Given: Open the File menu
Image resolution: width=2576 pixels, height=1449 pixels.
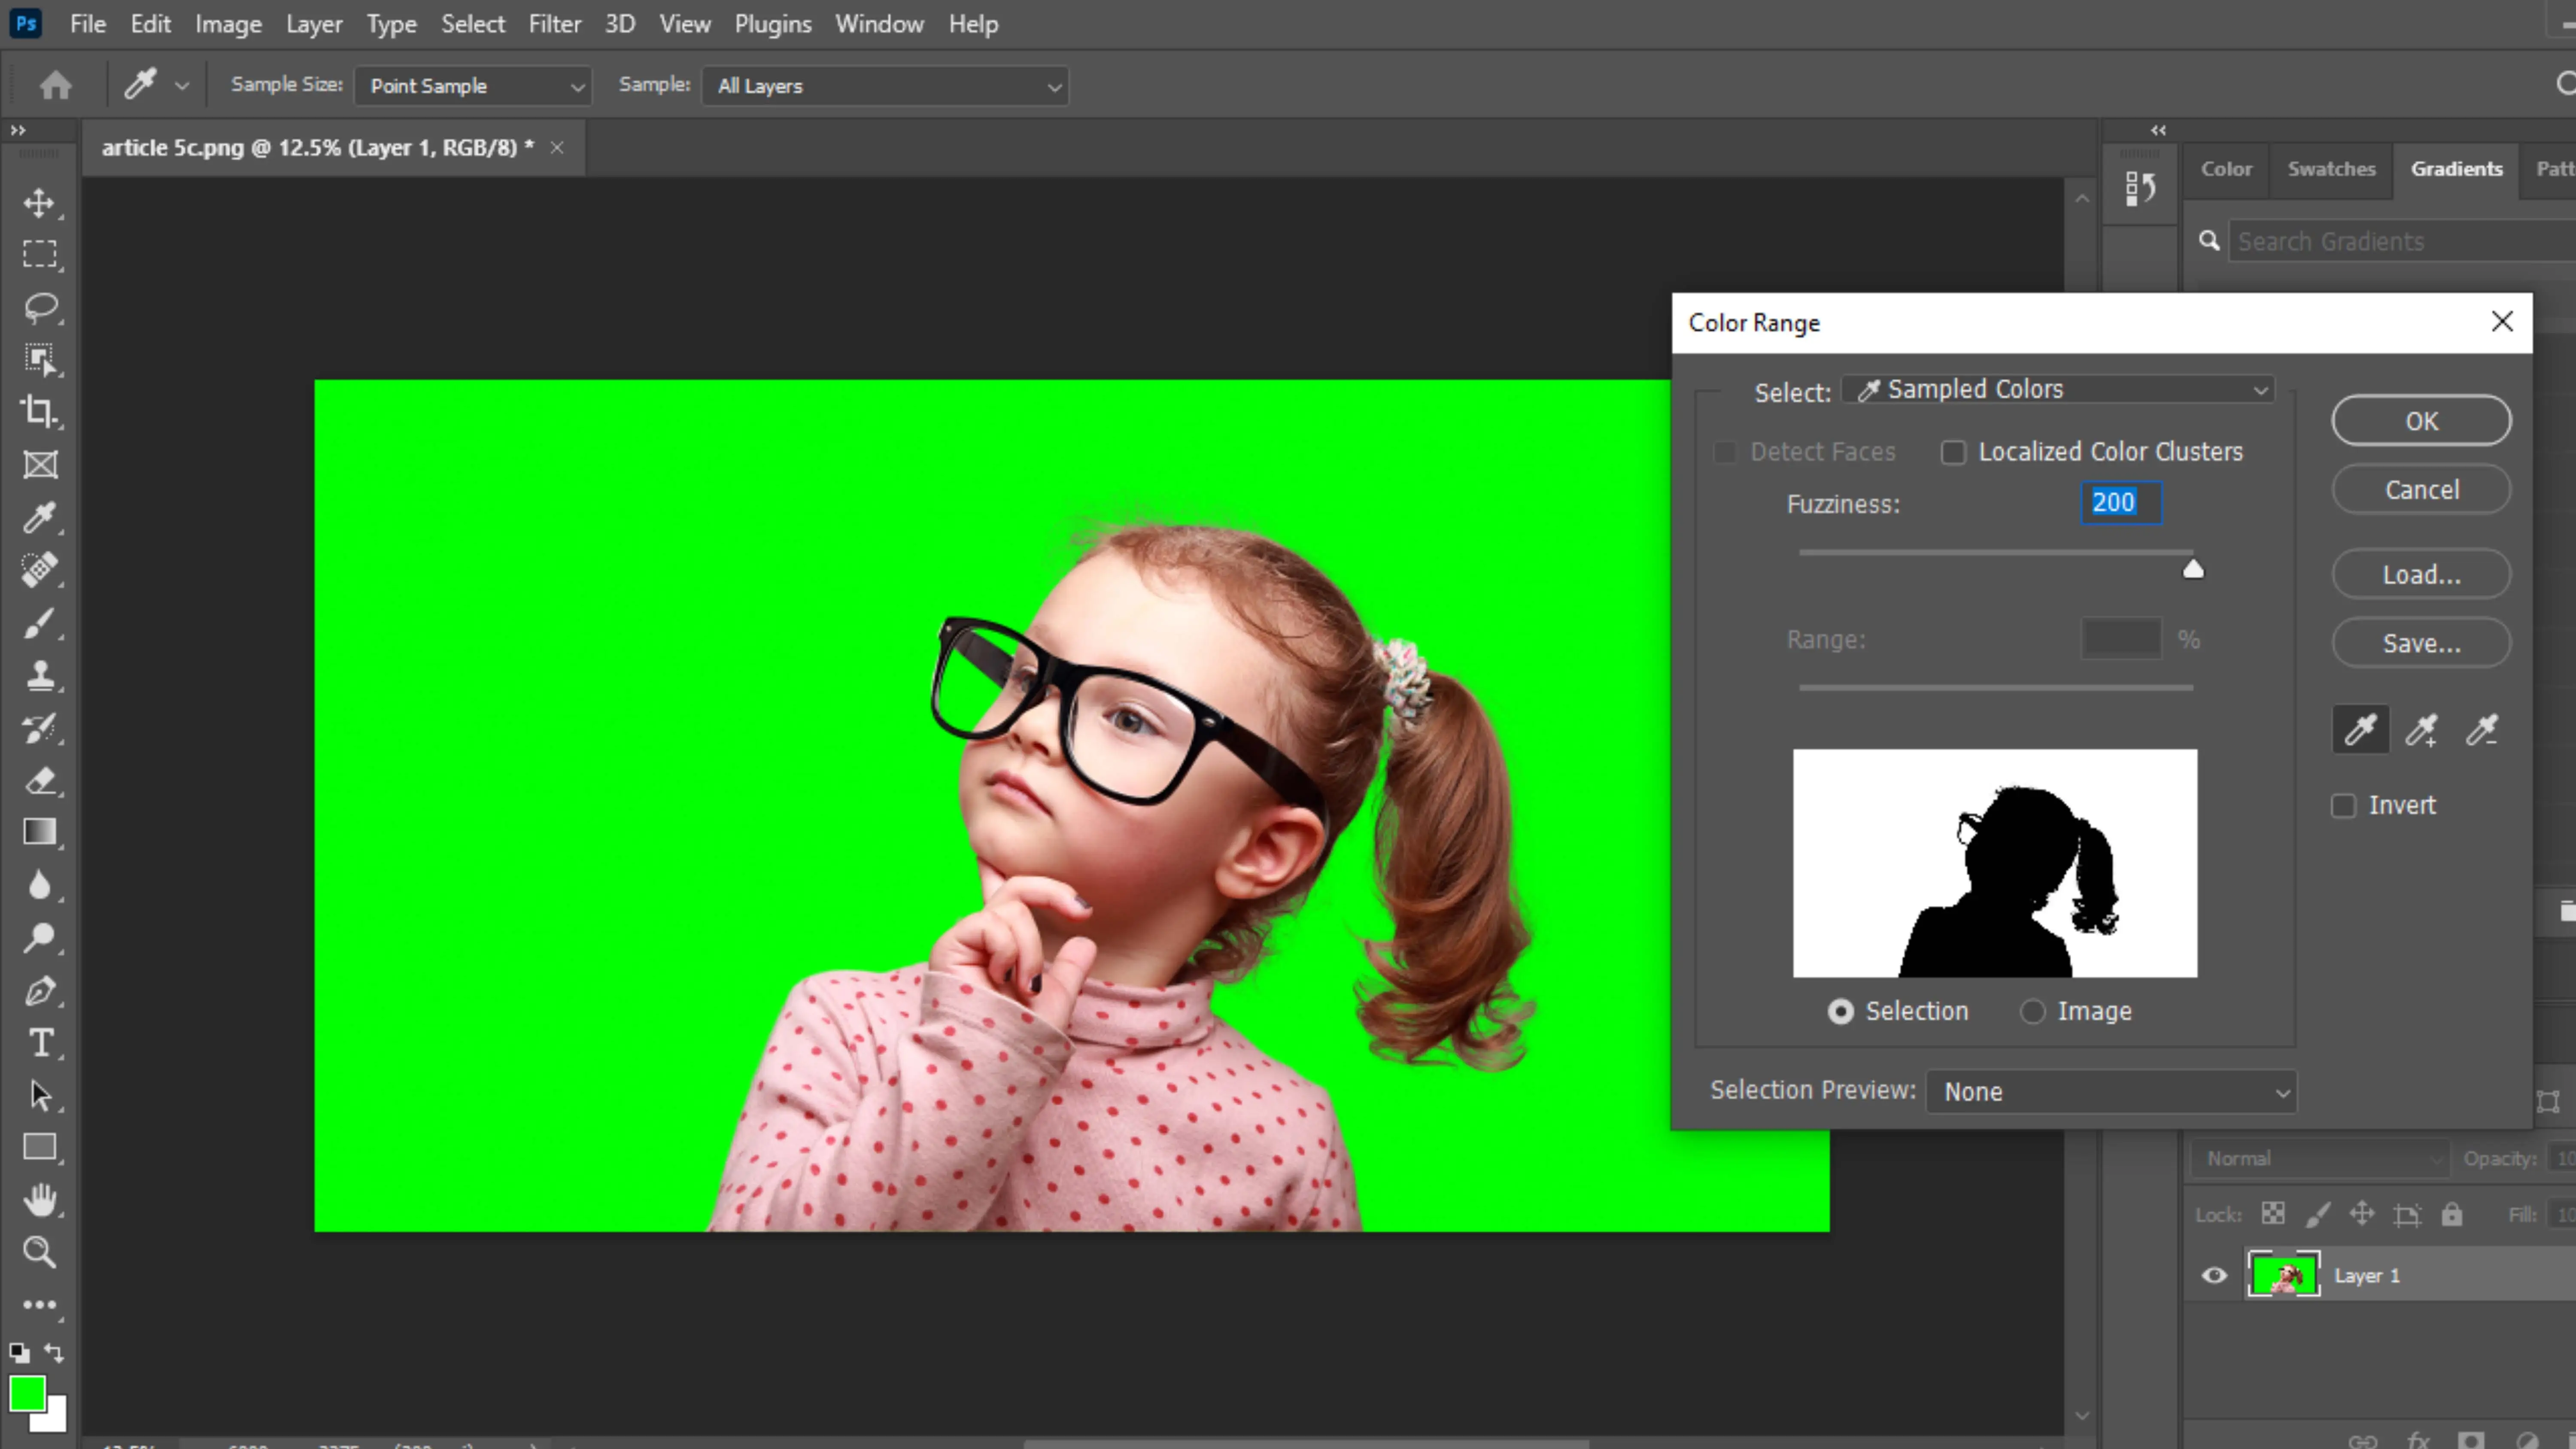Looking at the screenshot, I should (88, 24).
